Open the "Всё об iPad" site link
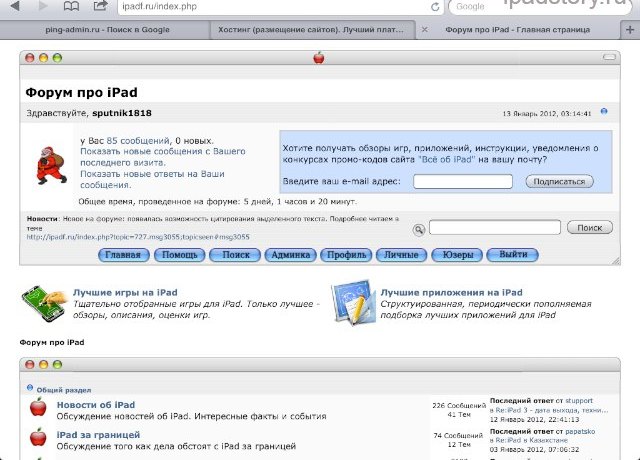Screen dimensions: 640x460 coord(447,159)
